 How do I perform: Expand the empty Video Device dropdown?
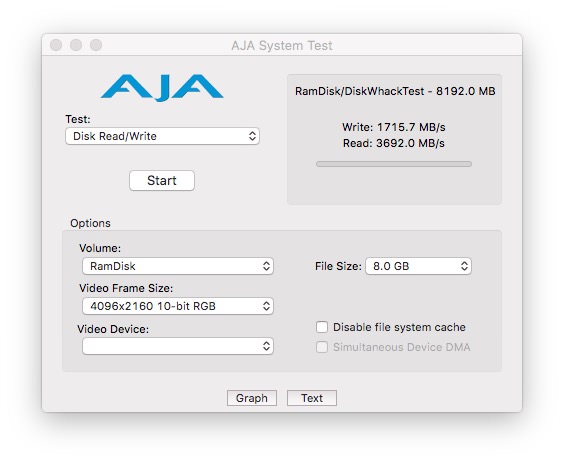(x=178, y=346)
